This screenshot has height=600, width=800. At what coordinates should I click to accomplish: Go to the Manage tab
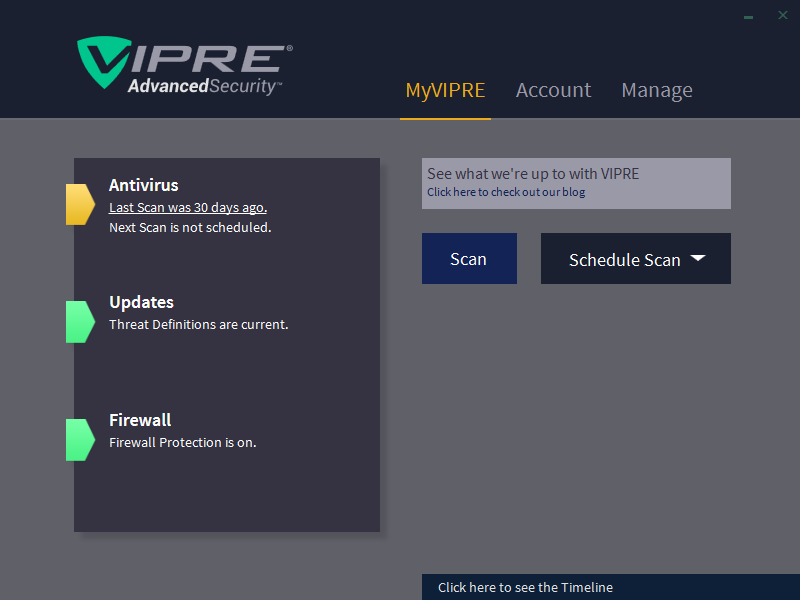tap(657, 90)
